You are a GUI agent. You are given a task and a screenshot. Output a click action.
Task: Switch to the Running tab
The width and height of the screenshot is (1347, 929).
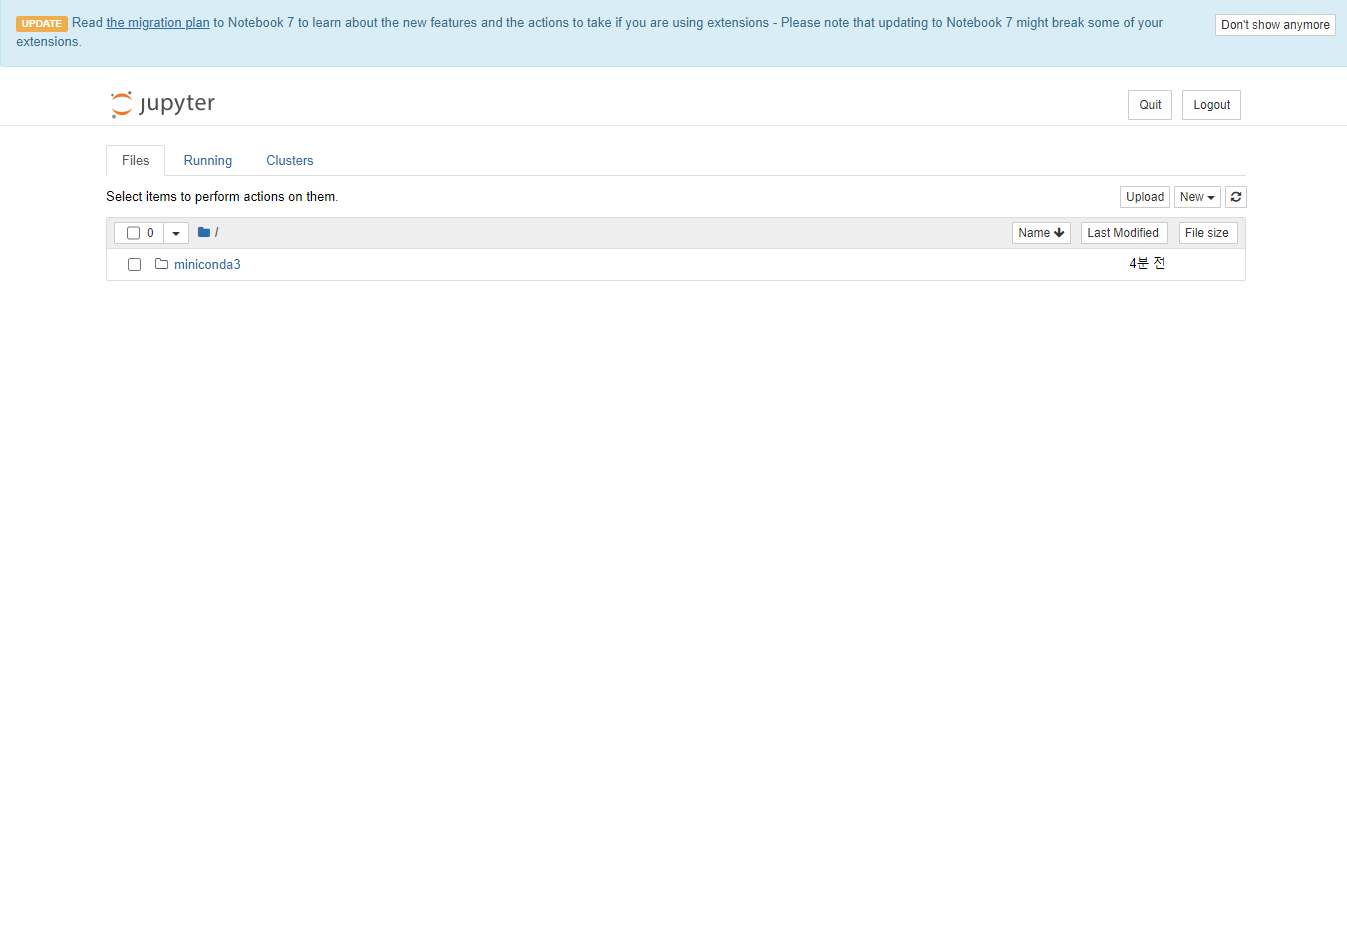(x=208, y=160)
